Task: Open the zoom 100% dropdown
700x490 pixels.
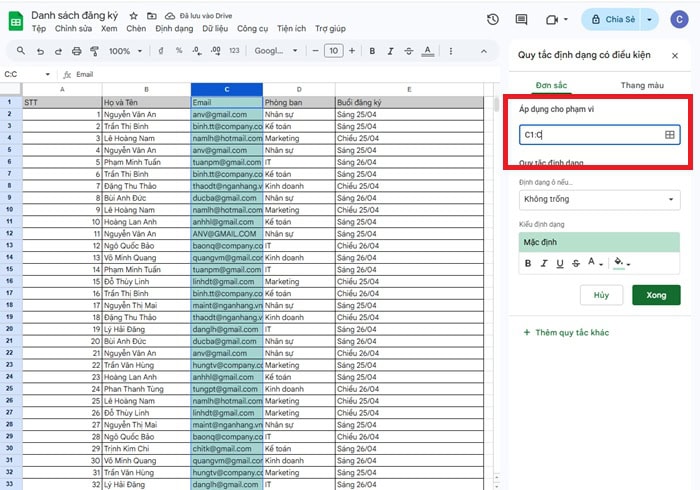Action: pyautogui.click(x=124, y=51)
